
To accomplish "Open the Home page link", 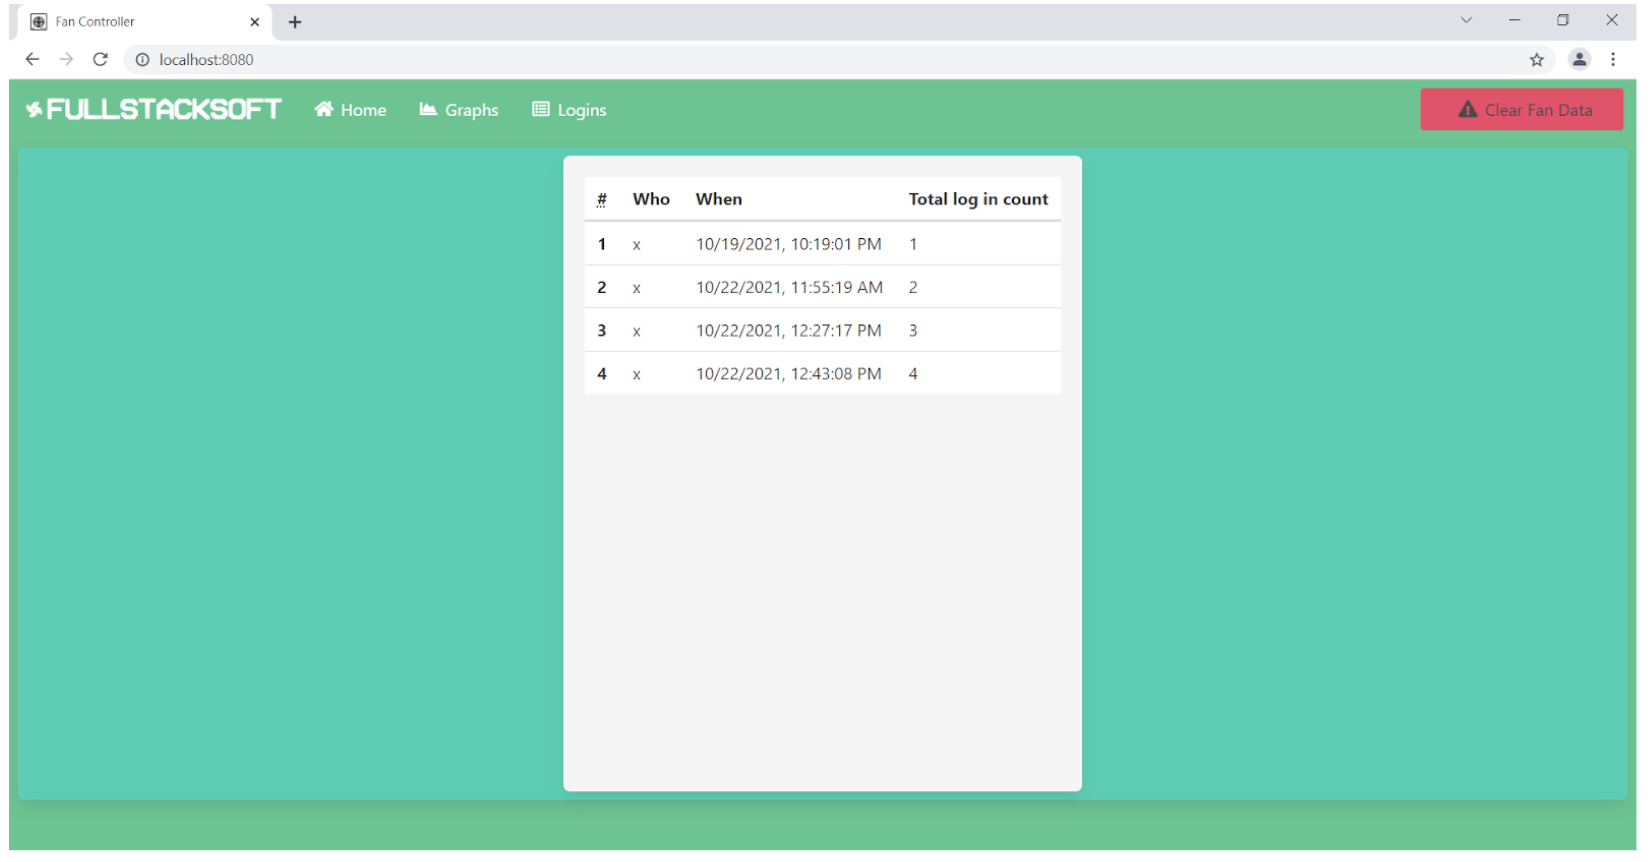I will point(350,110).
